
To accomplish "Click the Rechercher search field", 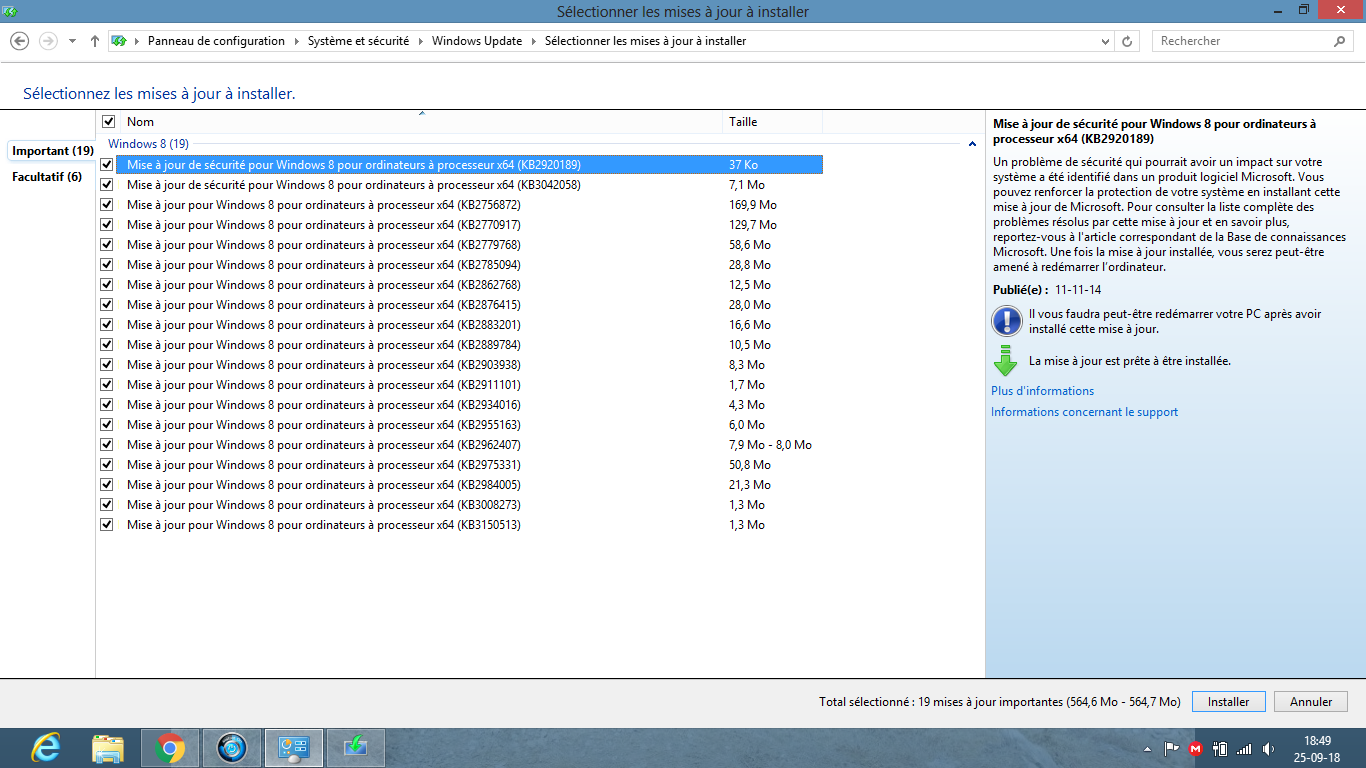I will (1243, 41).
